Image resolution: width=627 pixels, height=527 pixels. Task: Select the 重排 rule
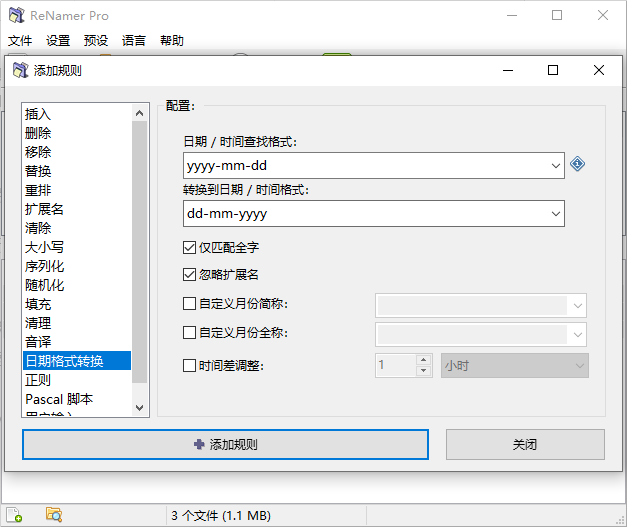77,190
